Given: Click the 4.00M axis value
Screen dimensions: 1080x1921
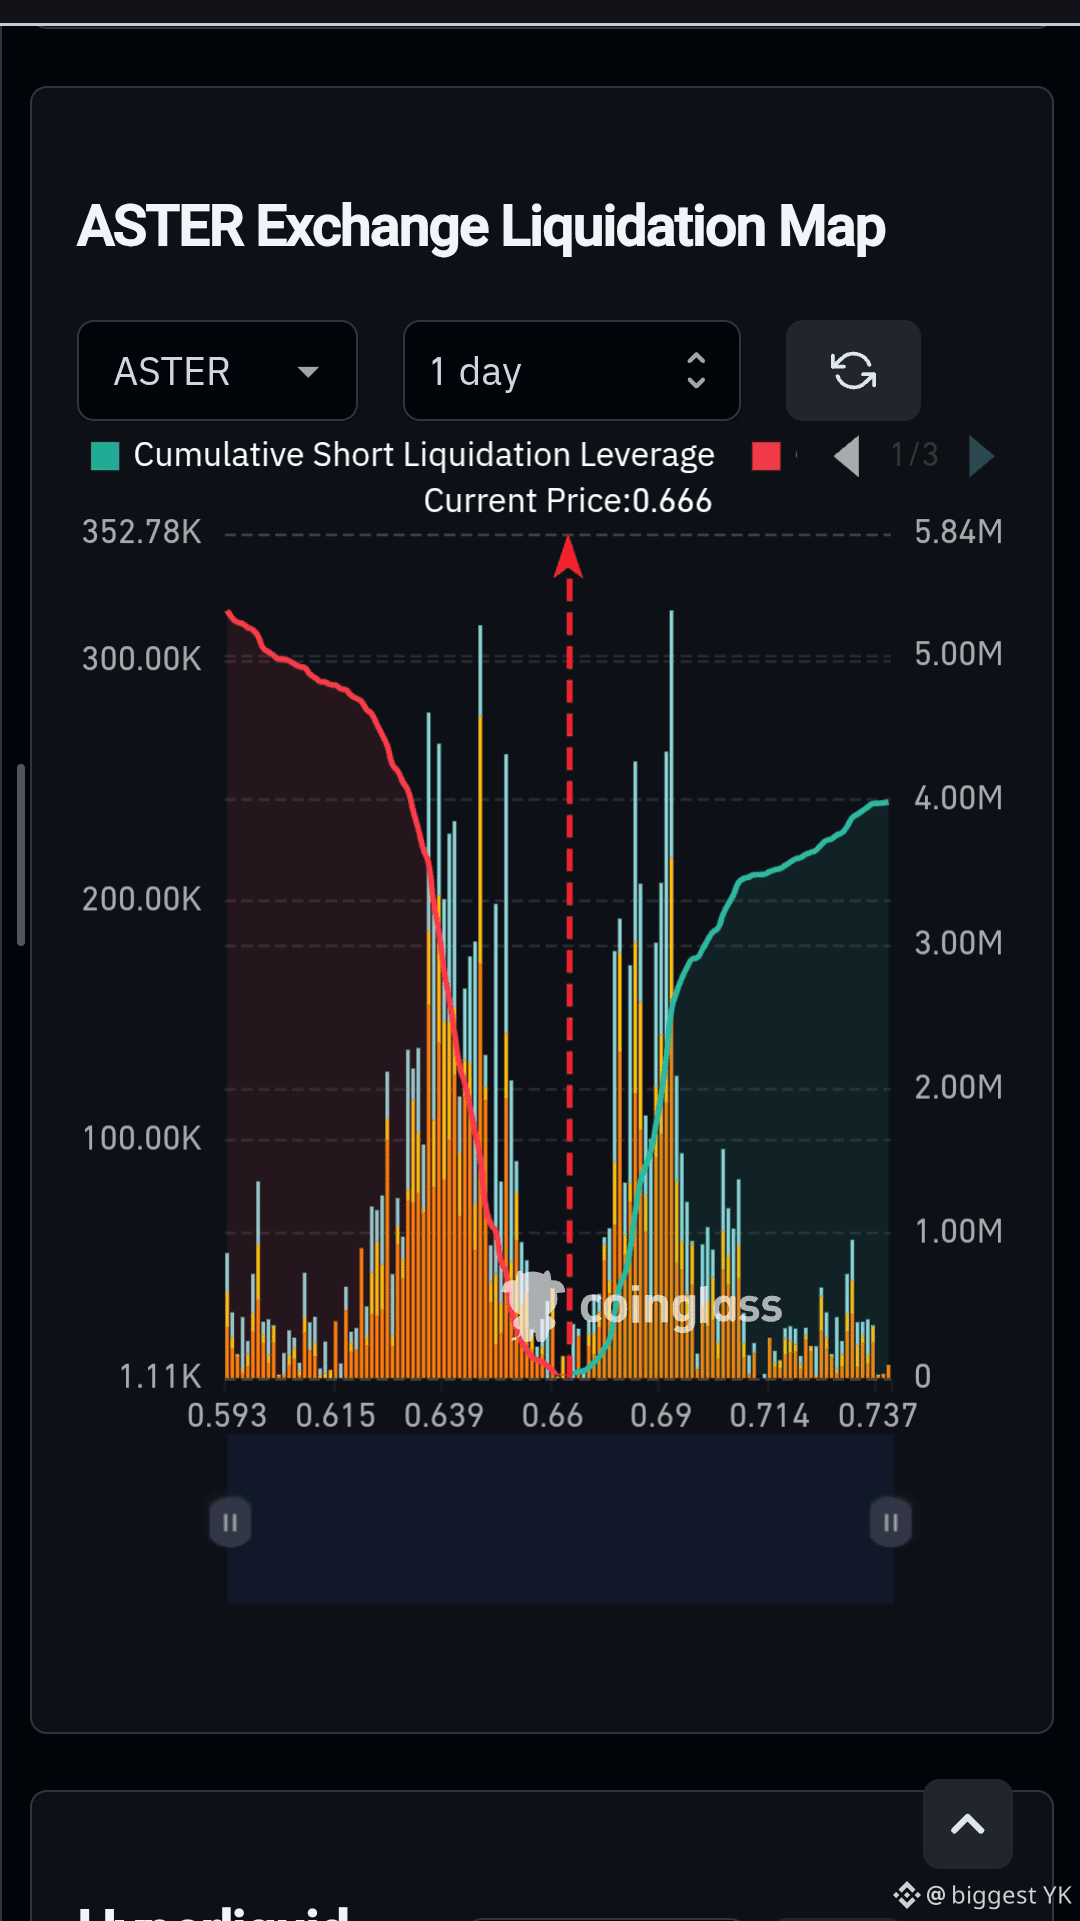Looking at the screenshot, I should 958,798.
